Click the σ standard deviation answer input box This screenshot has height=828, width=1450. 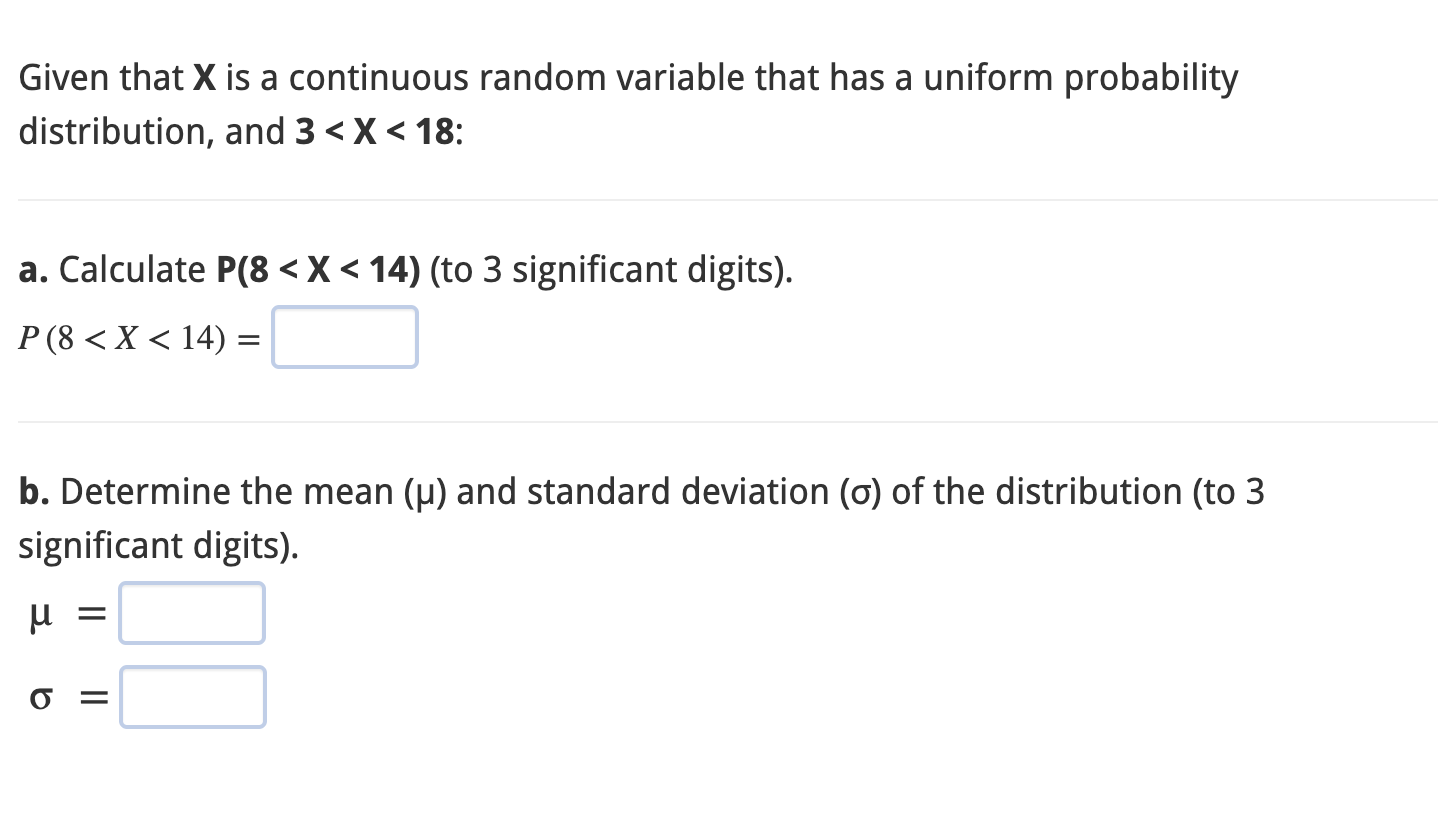point(192,697)
